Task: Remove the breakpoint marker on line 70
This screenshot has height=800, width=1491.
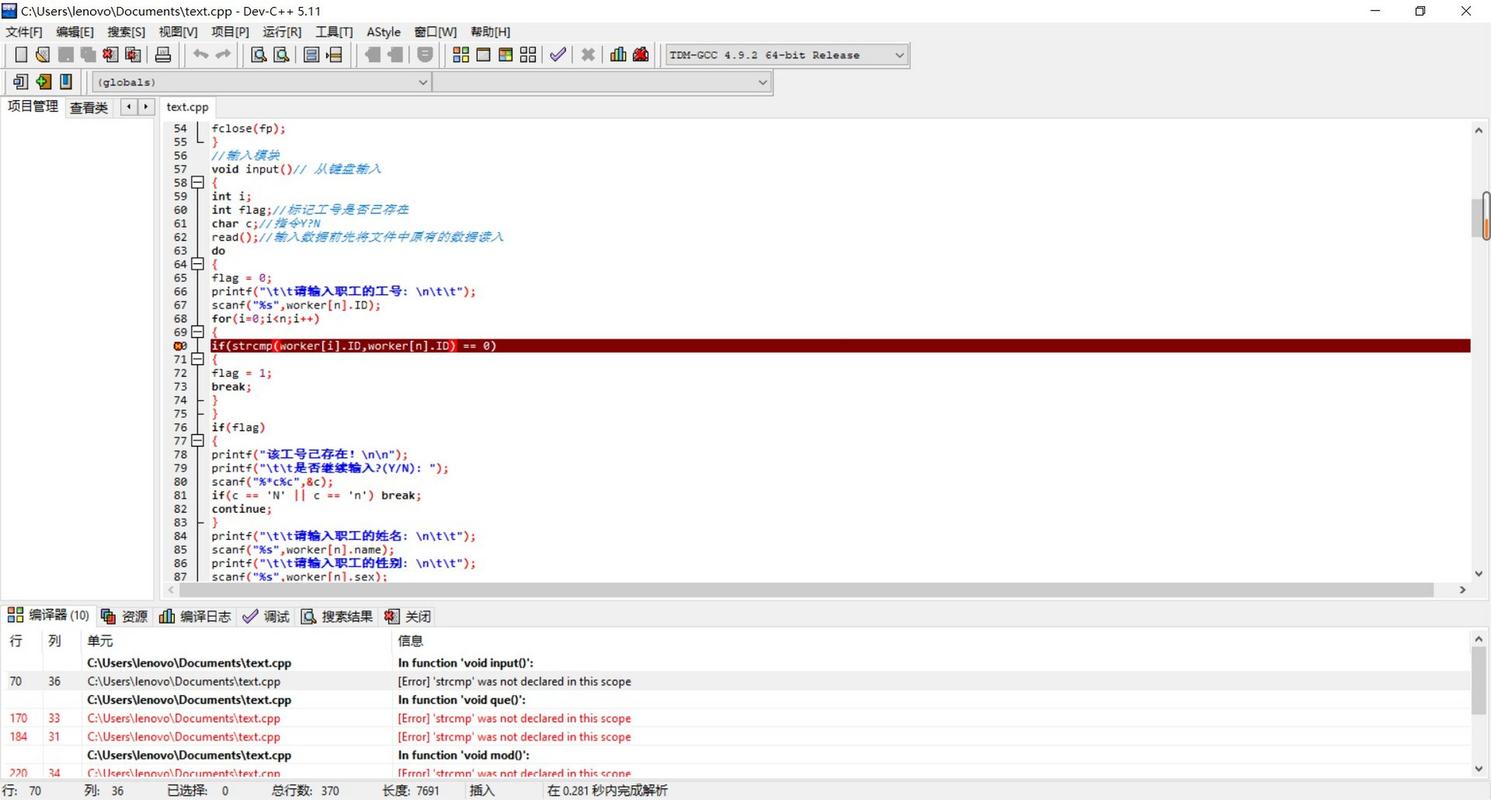Action: [180, 346]
